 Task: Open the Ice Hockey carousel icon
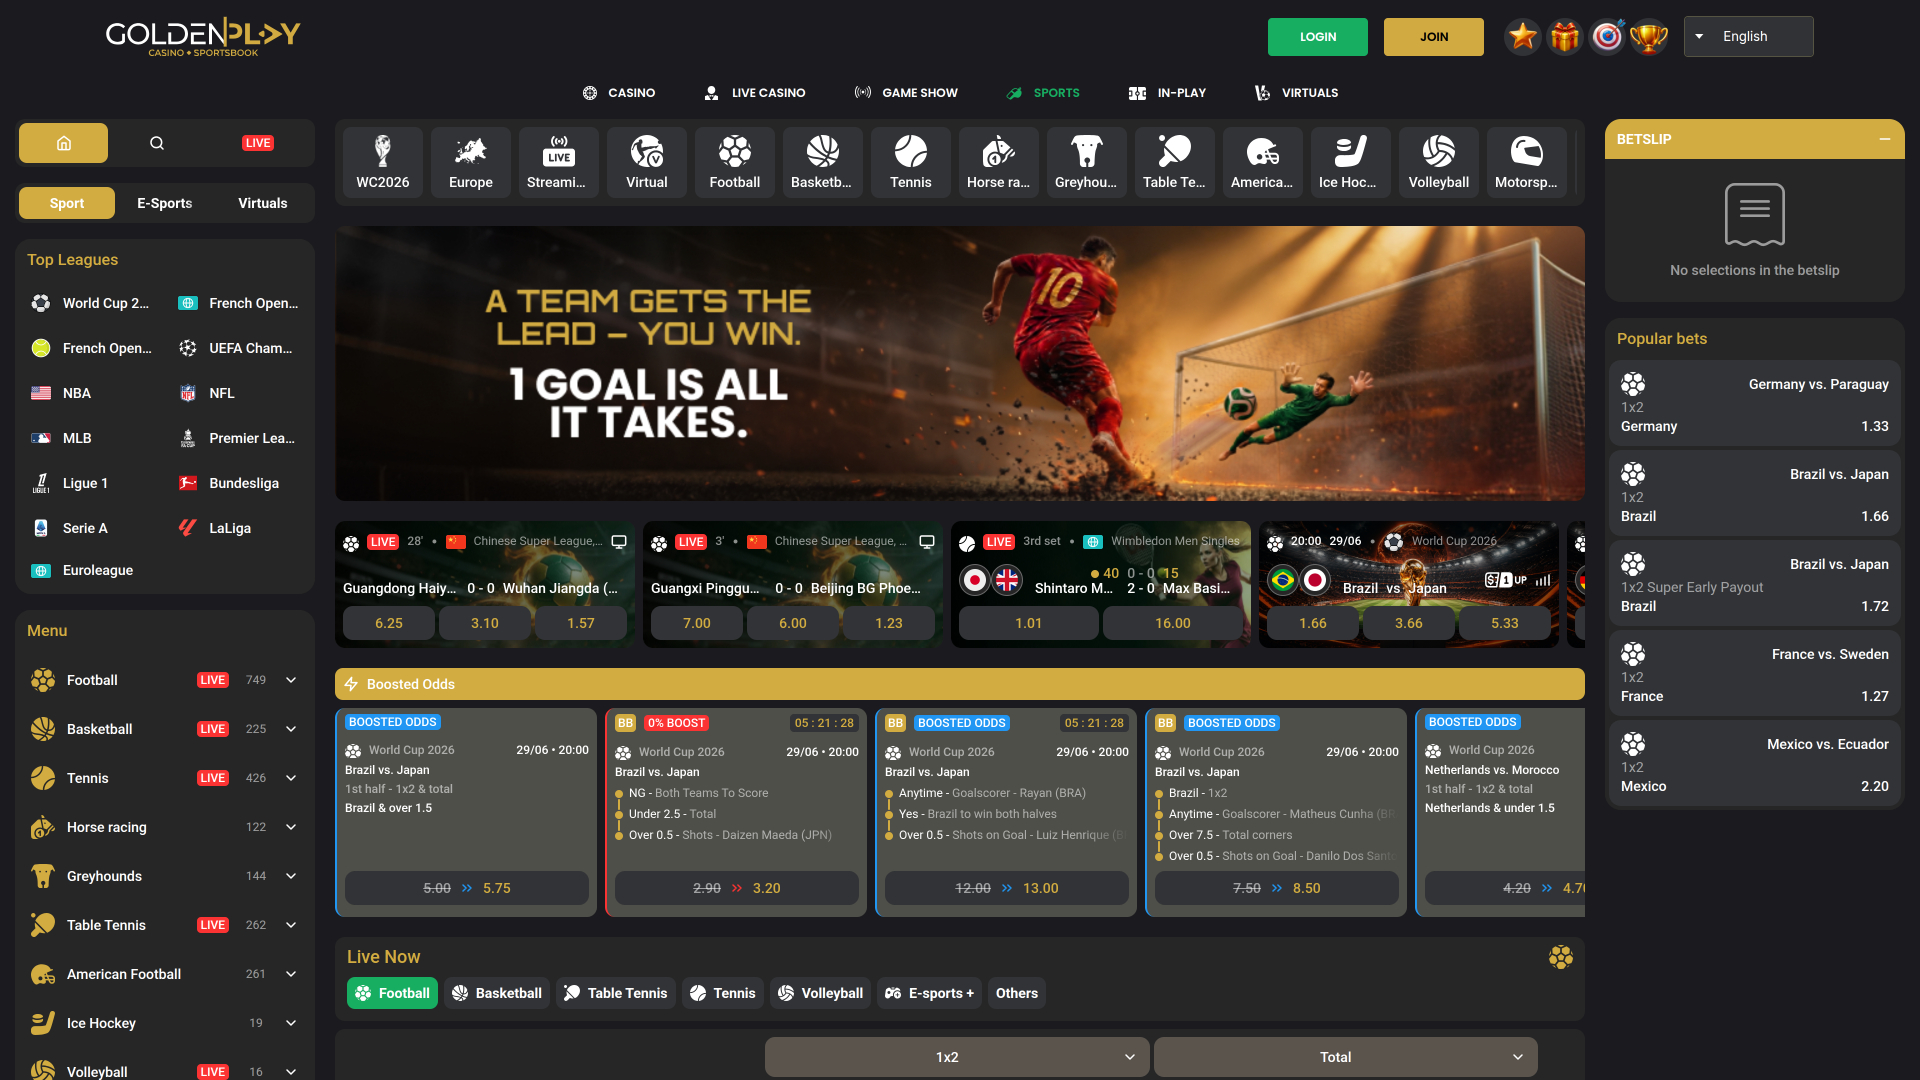(1351, 162)
